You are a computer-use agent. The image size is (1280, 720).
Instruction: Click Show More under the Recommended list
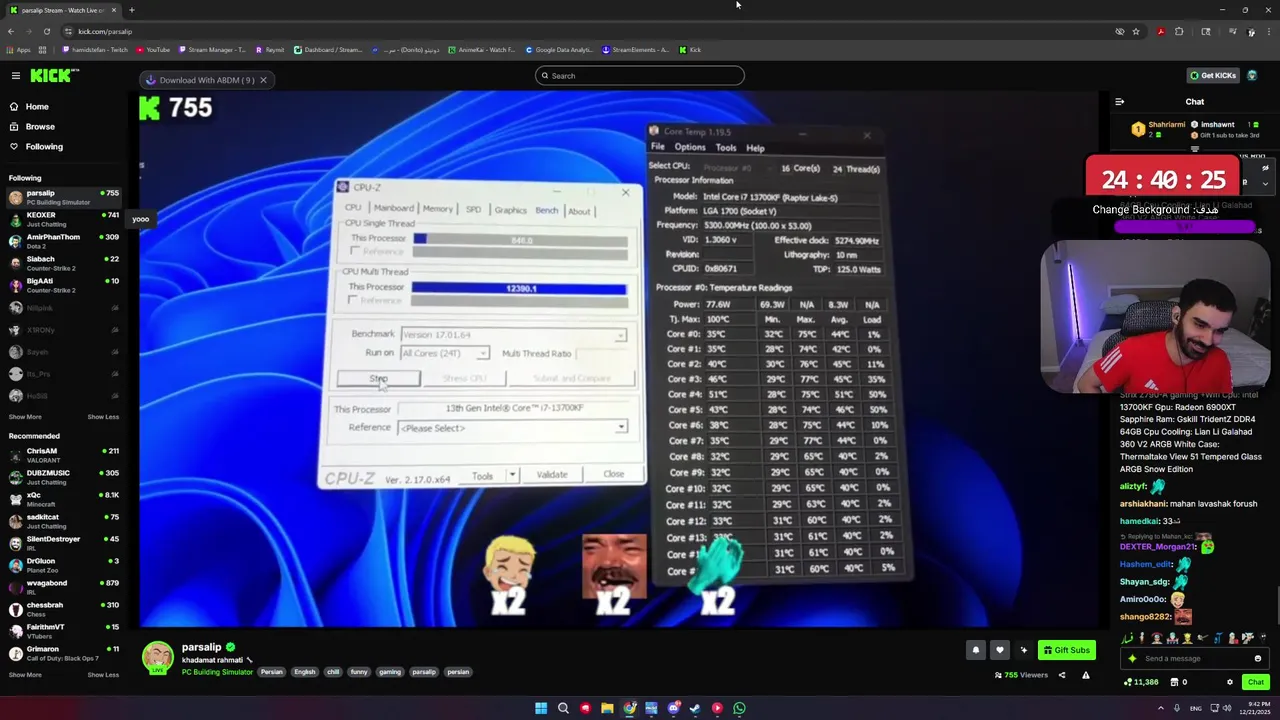pos(25,675)
